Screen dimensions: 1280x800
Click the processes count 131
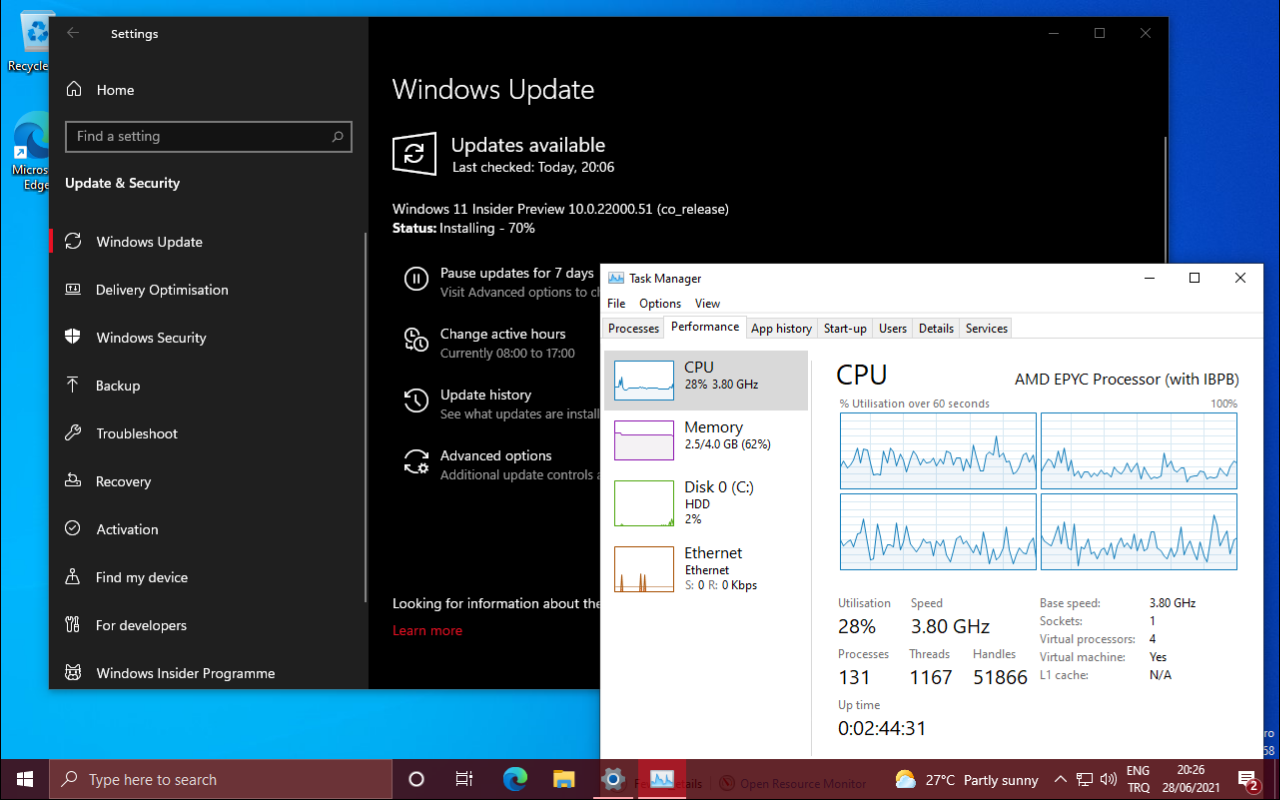[x=854, y=677]
